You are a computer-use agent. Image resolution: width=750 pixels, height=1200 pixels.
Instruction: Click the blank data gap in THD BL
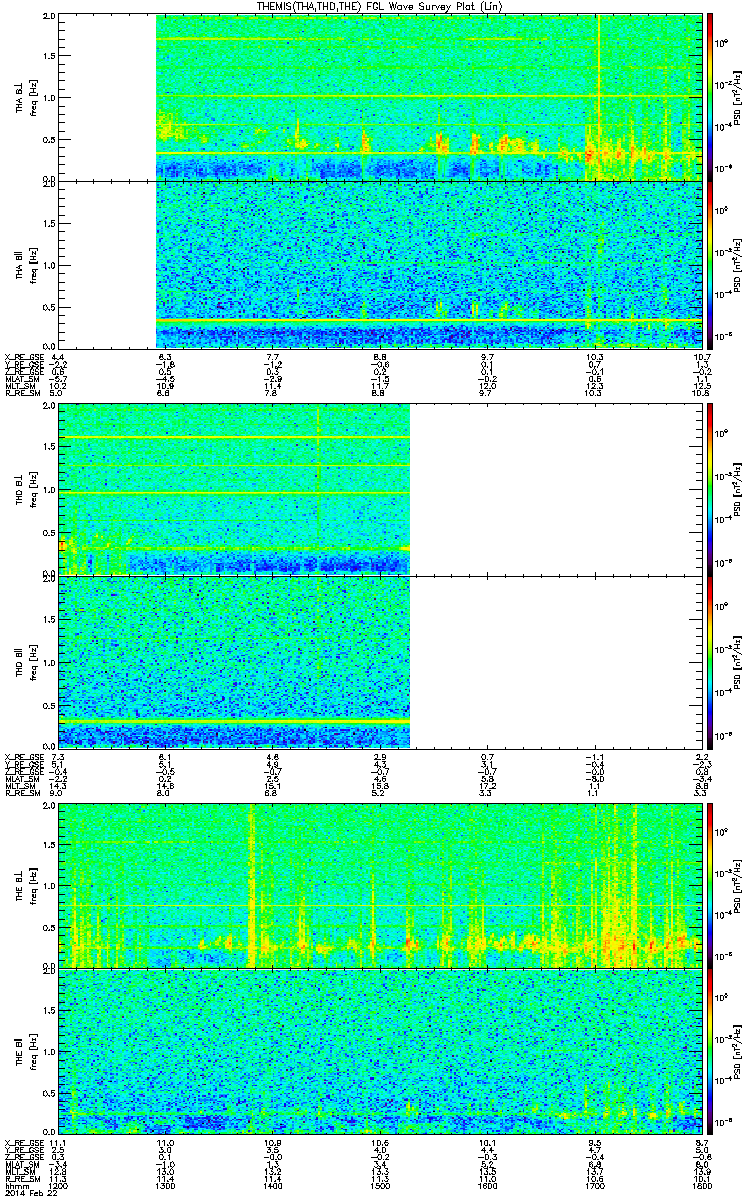pos(555,489)
